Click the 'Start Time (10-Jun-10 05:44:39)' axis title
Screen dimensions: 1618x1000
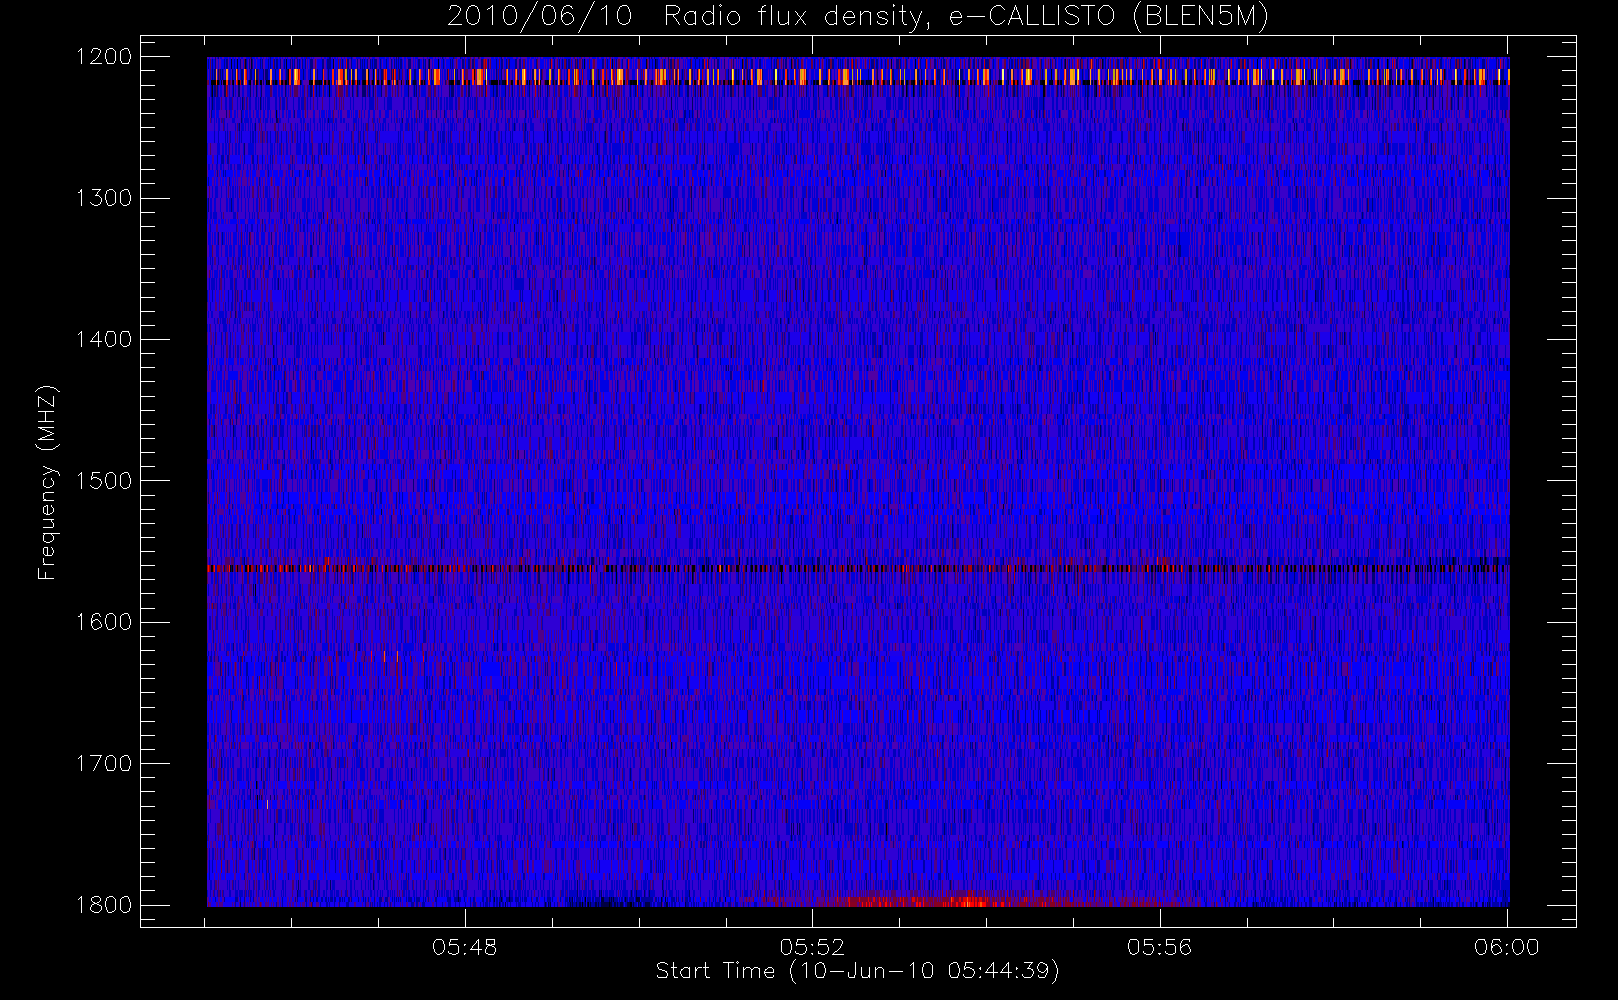(x=857, y=971)
